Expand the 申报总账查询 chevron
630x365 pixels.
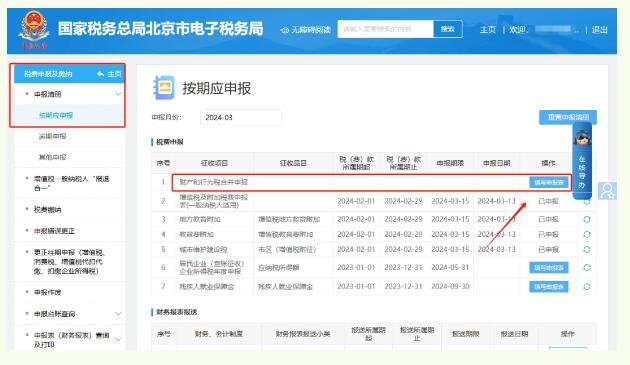[118, 314]
